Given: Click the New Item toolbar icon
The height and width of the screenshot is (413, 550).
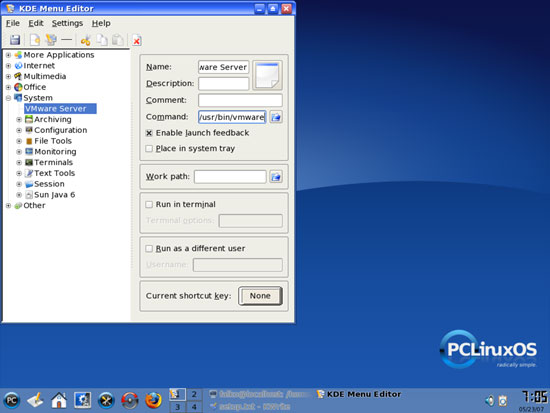Looking at the screenshot, I should coord(35,40).
